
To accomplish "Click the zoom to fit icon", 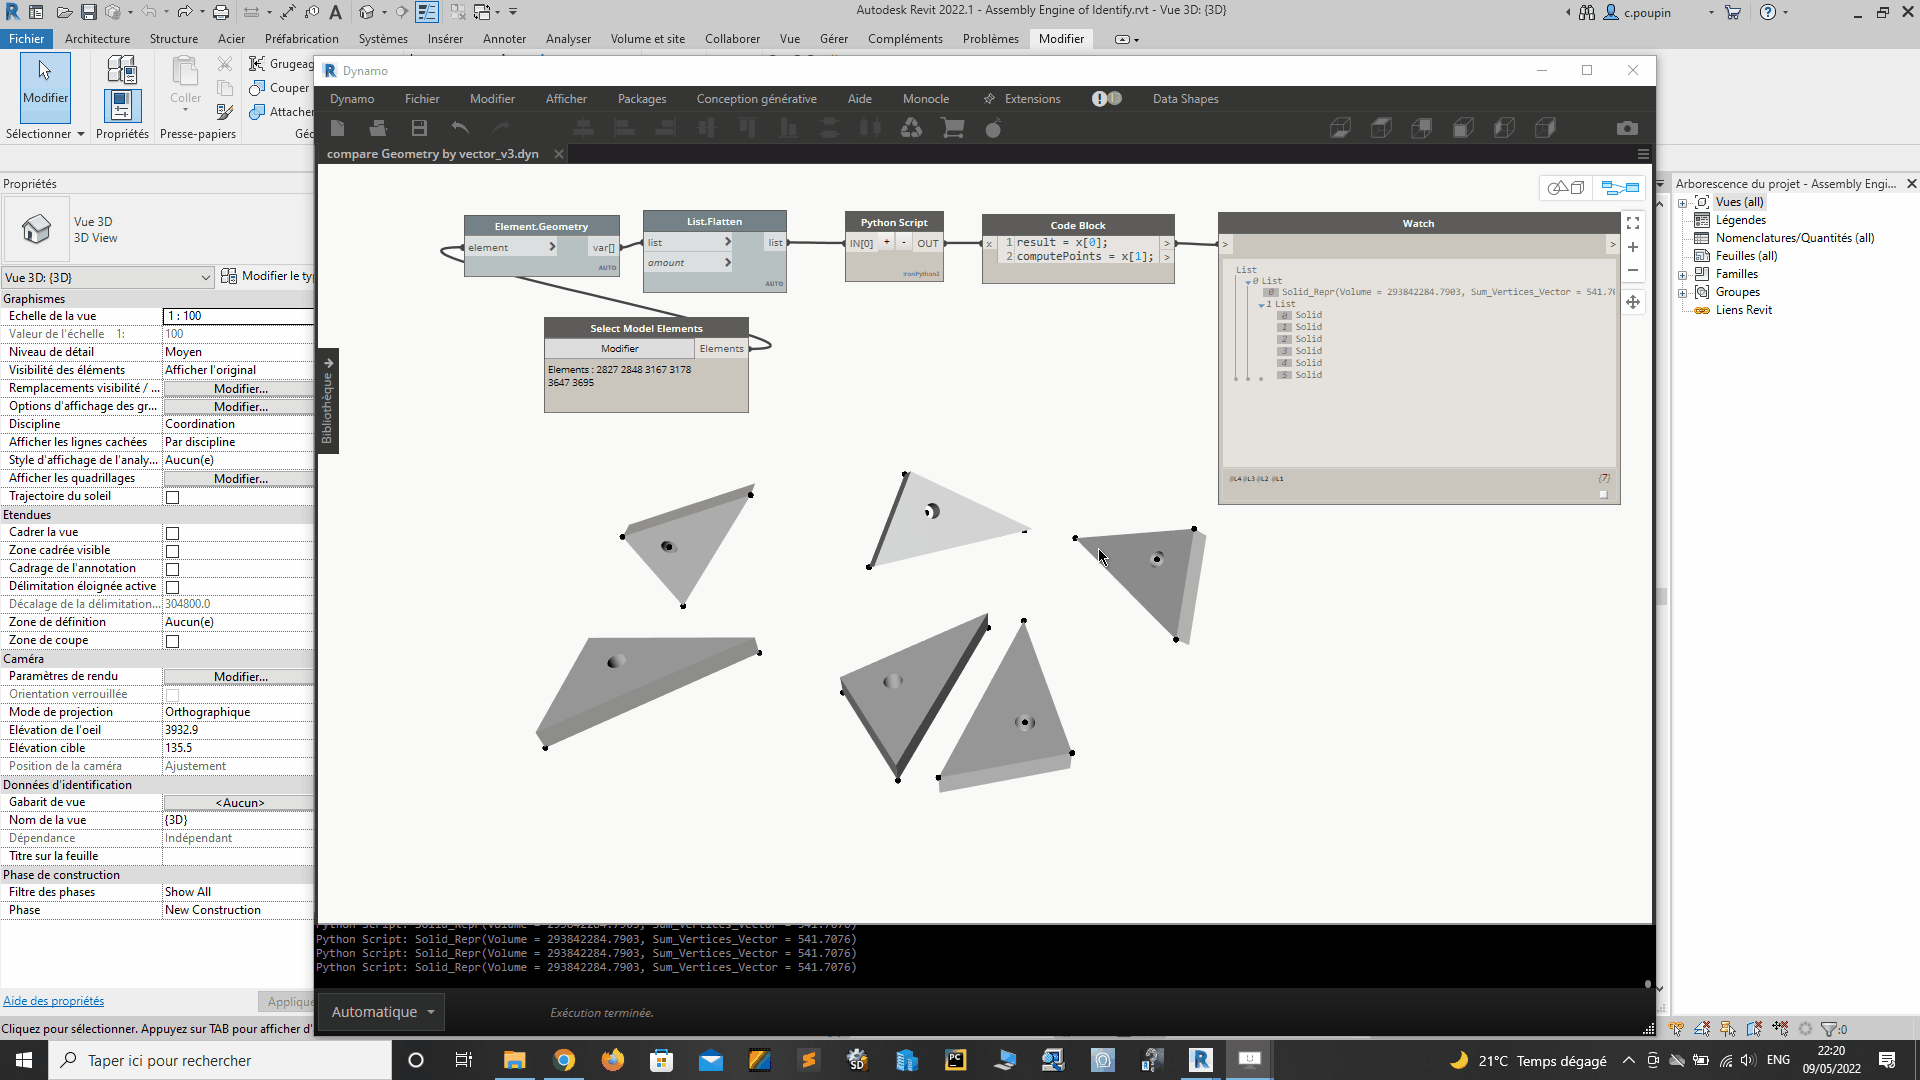I will coord(1633,223).
